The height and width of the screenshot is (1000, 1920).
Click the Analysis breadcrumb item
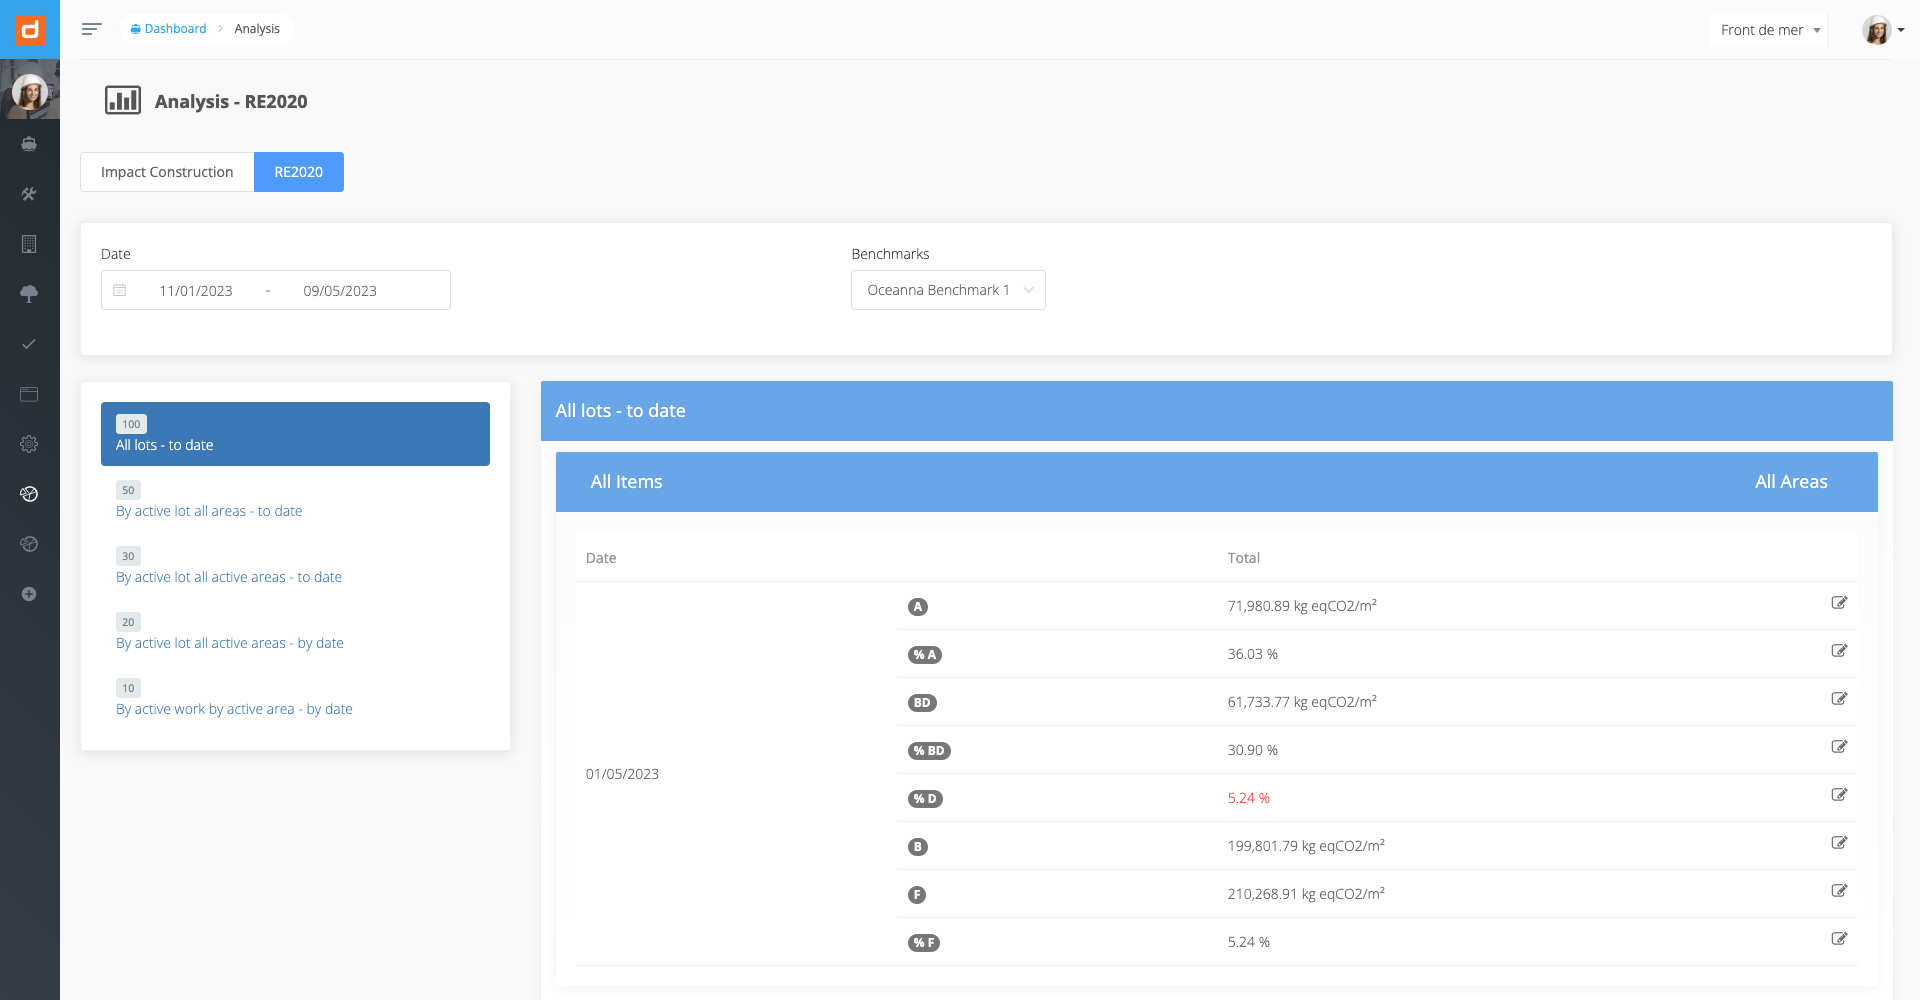pyautogui.click(x=257, y=29)
